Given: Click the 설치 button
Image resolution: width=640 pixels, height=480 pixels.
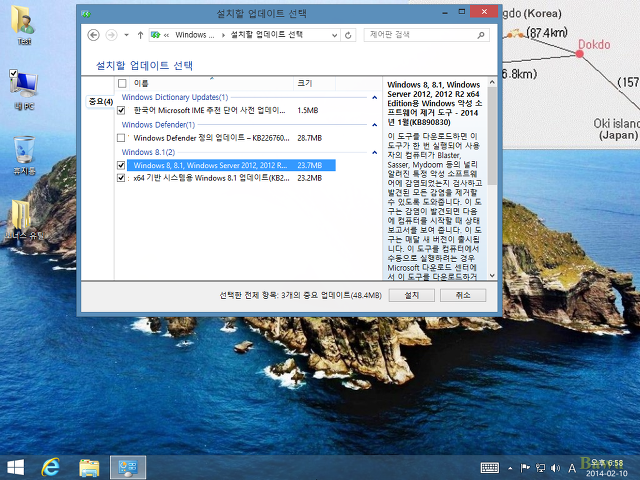Looking at the screenshot, I should tap(411, 295).
